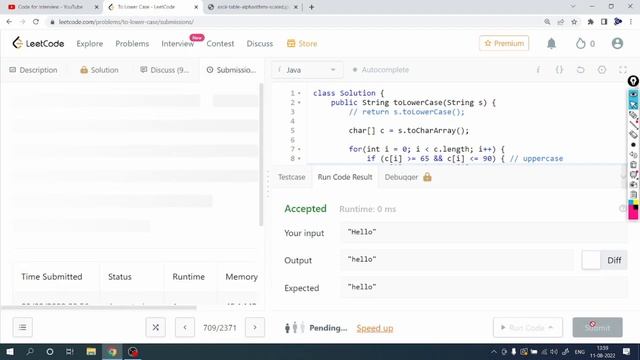
Task: Click the share page icon
Action: (561, 22)
